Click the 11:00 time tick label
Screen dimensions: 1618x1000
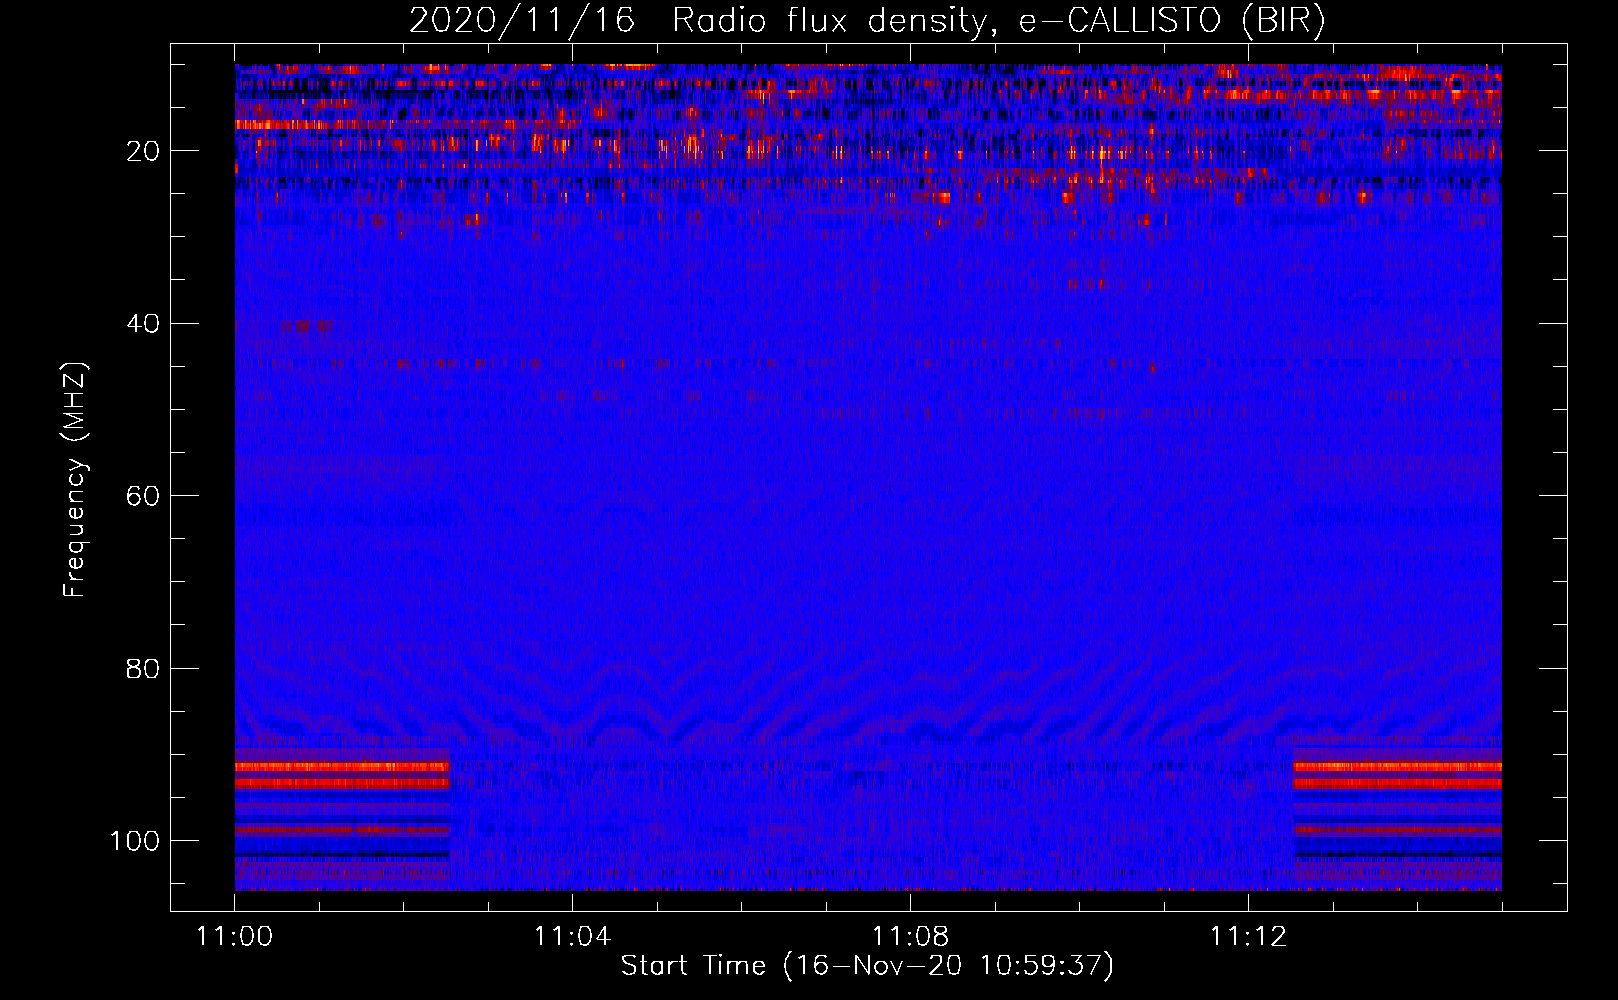click(x=235, y=937)
